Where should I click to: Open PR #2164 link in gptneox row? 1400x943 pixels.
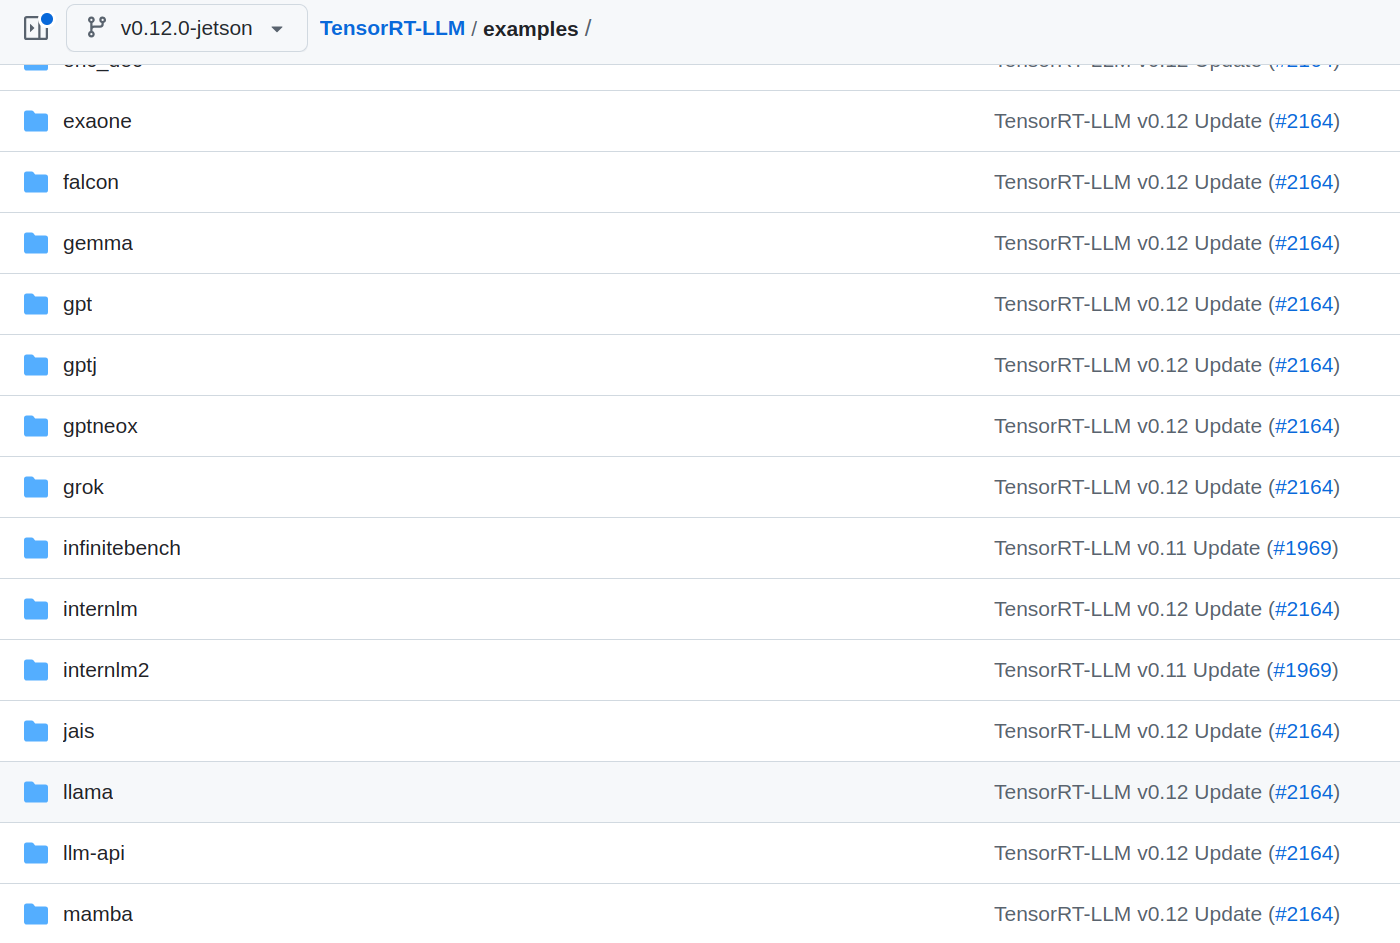click(1304, 426)
